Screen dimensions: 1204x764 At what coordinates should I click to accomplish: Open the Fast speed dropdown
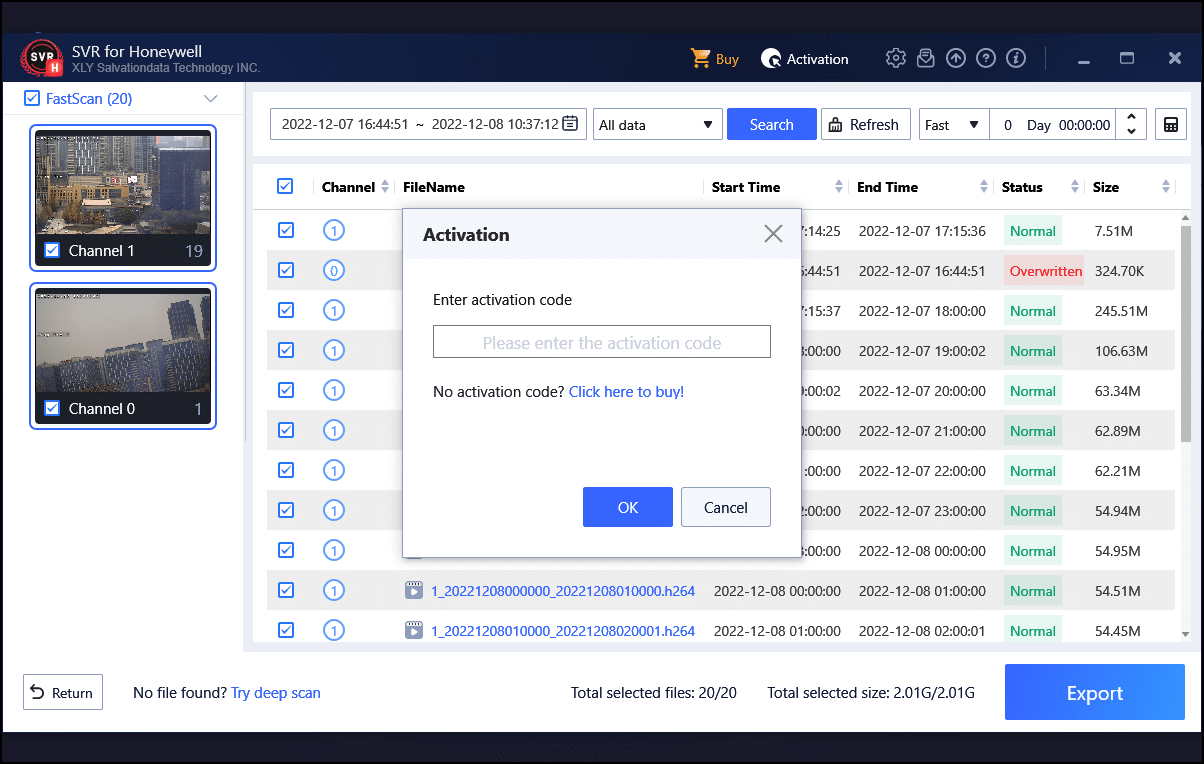coord(953,125)
